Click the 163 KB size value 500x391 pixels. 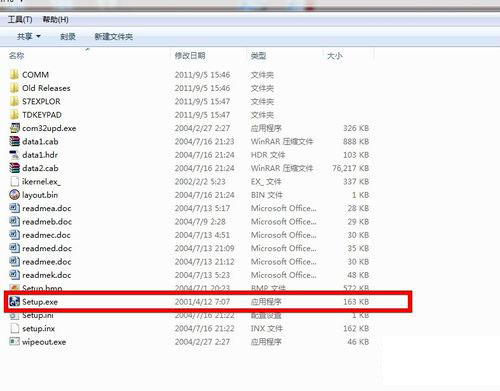[x=356, y=302]
